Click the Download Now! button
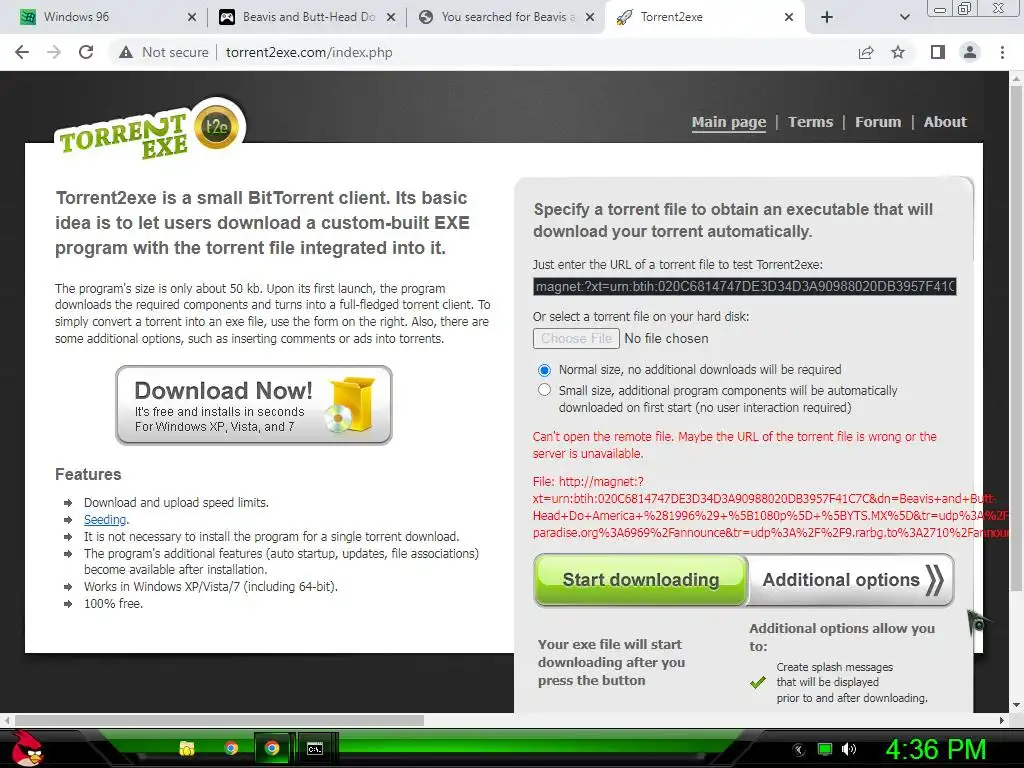1024x768 pixels. click(254, 405)
